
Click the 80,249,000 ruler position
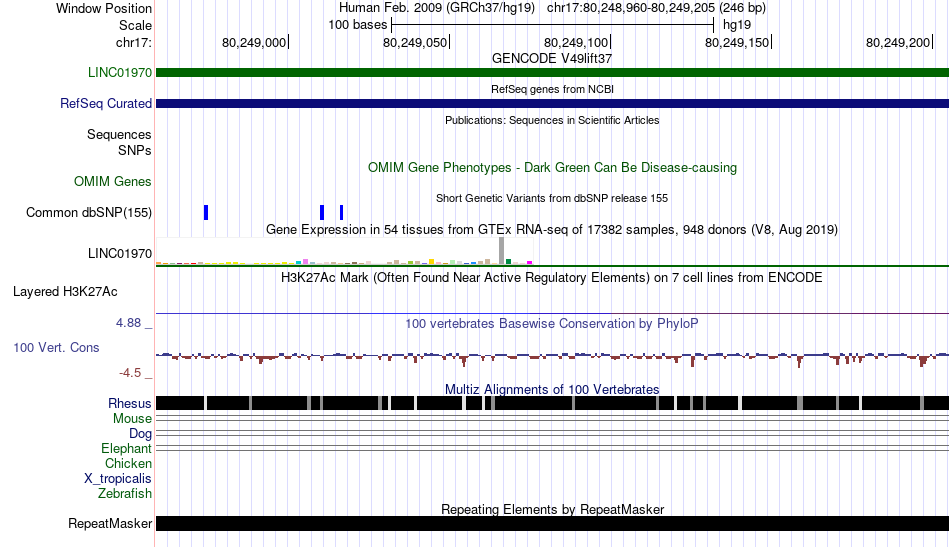tap(254, 42)
